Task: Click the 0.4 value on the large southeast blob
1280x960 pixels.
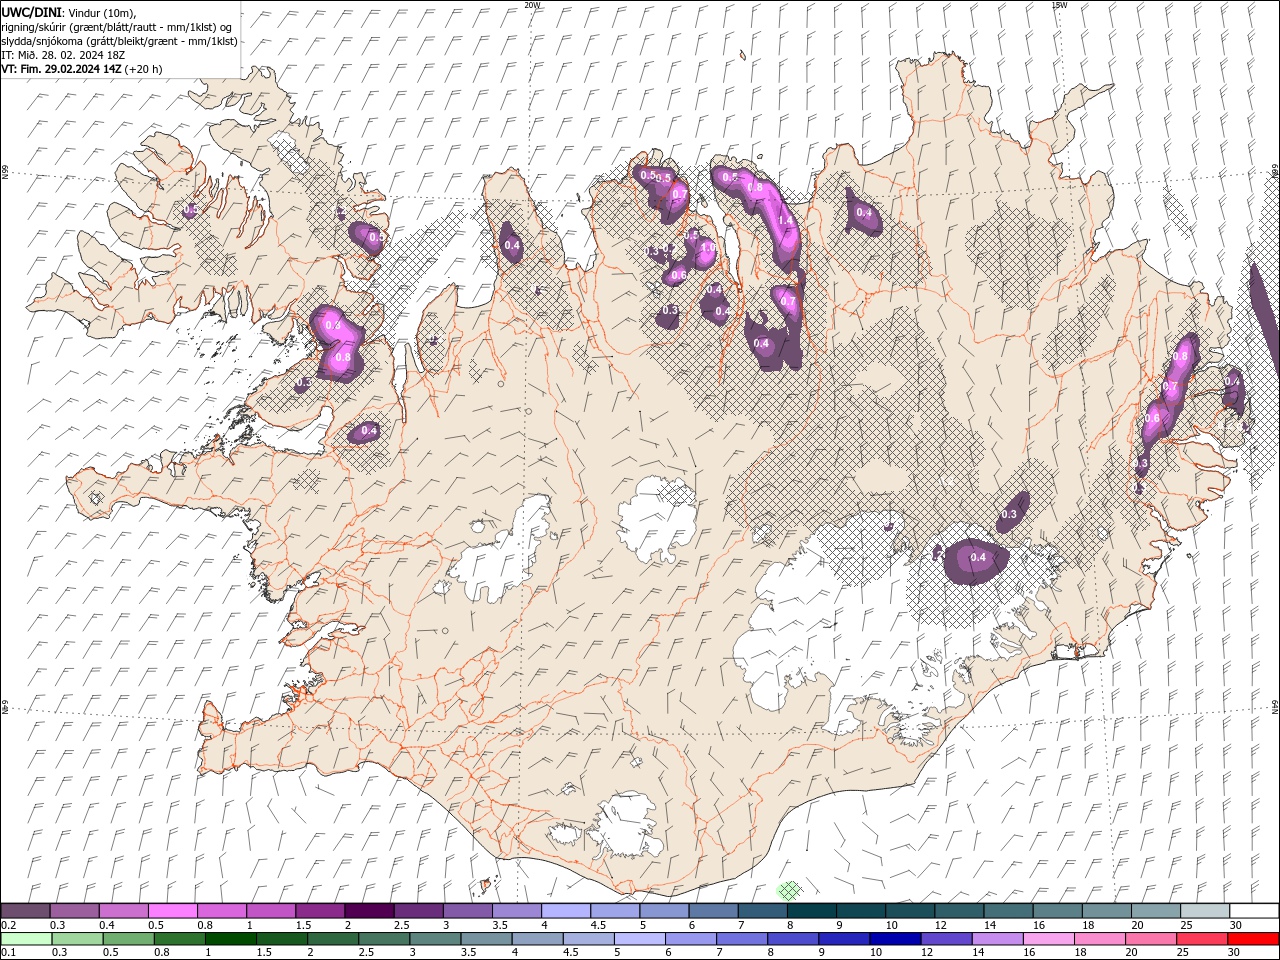Action: (x=978, y=557)
